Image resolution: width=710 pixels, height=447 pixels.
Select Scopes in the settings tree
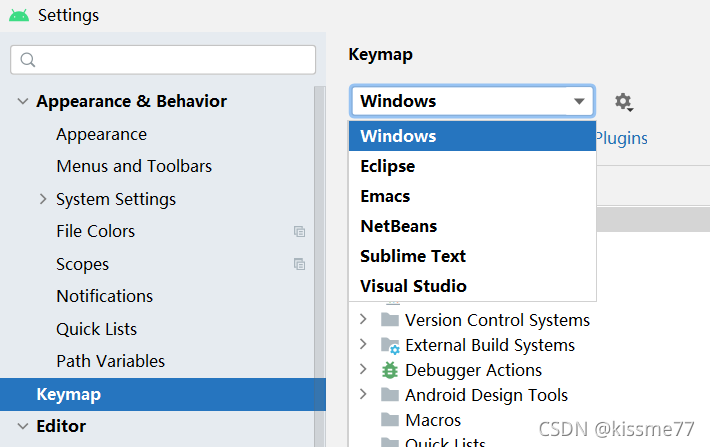[x=82, y=264]
